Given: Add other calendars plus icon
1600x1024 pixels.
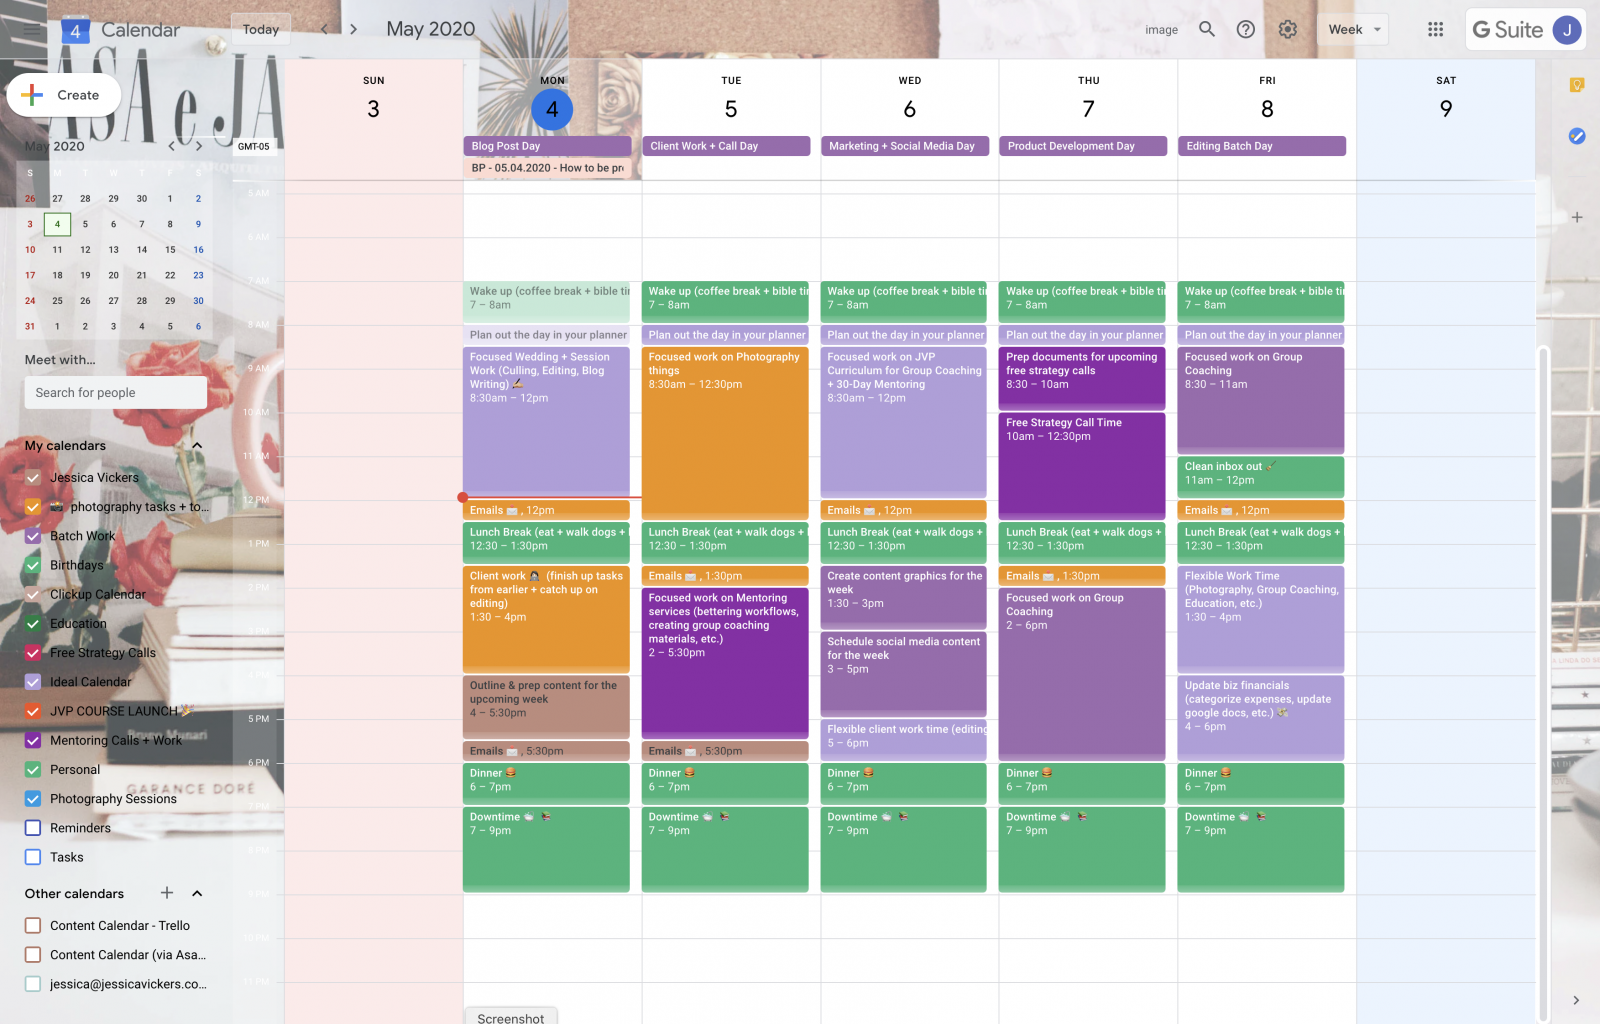Looking at the screenshot, I should click(x=167, y=893).
